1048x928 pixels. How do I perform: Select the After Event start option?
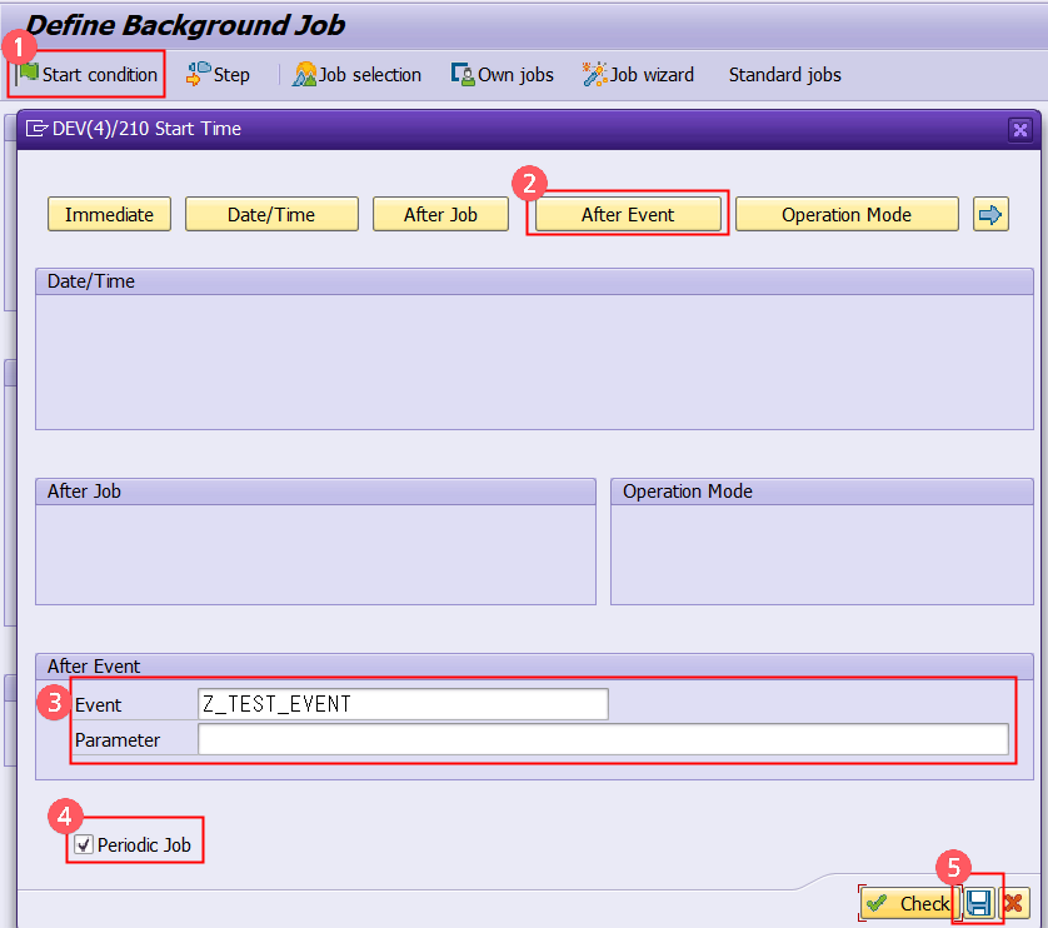[628, 215]
